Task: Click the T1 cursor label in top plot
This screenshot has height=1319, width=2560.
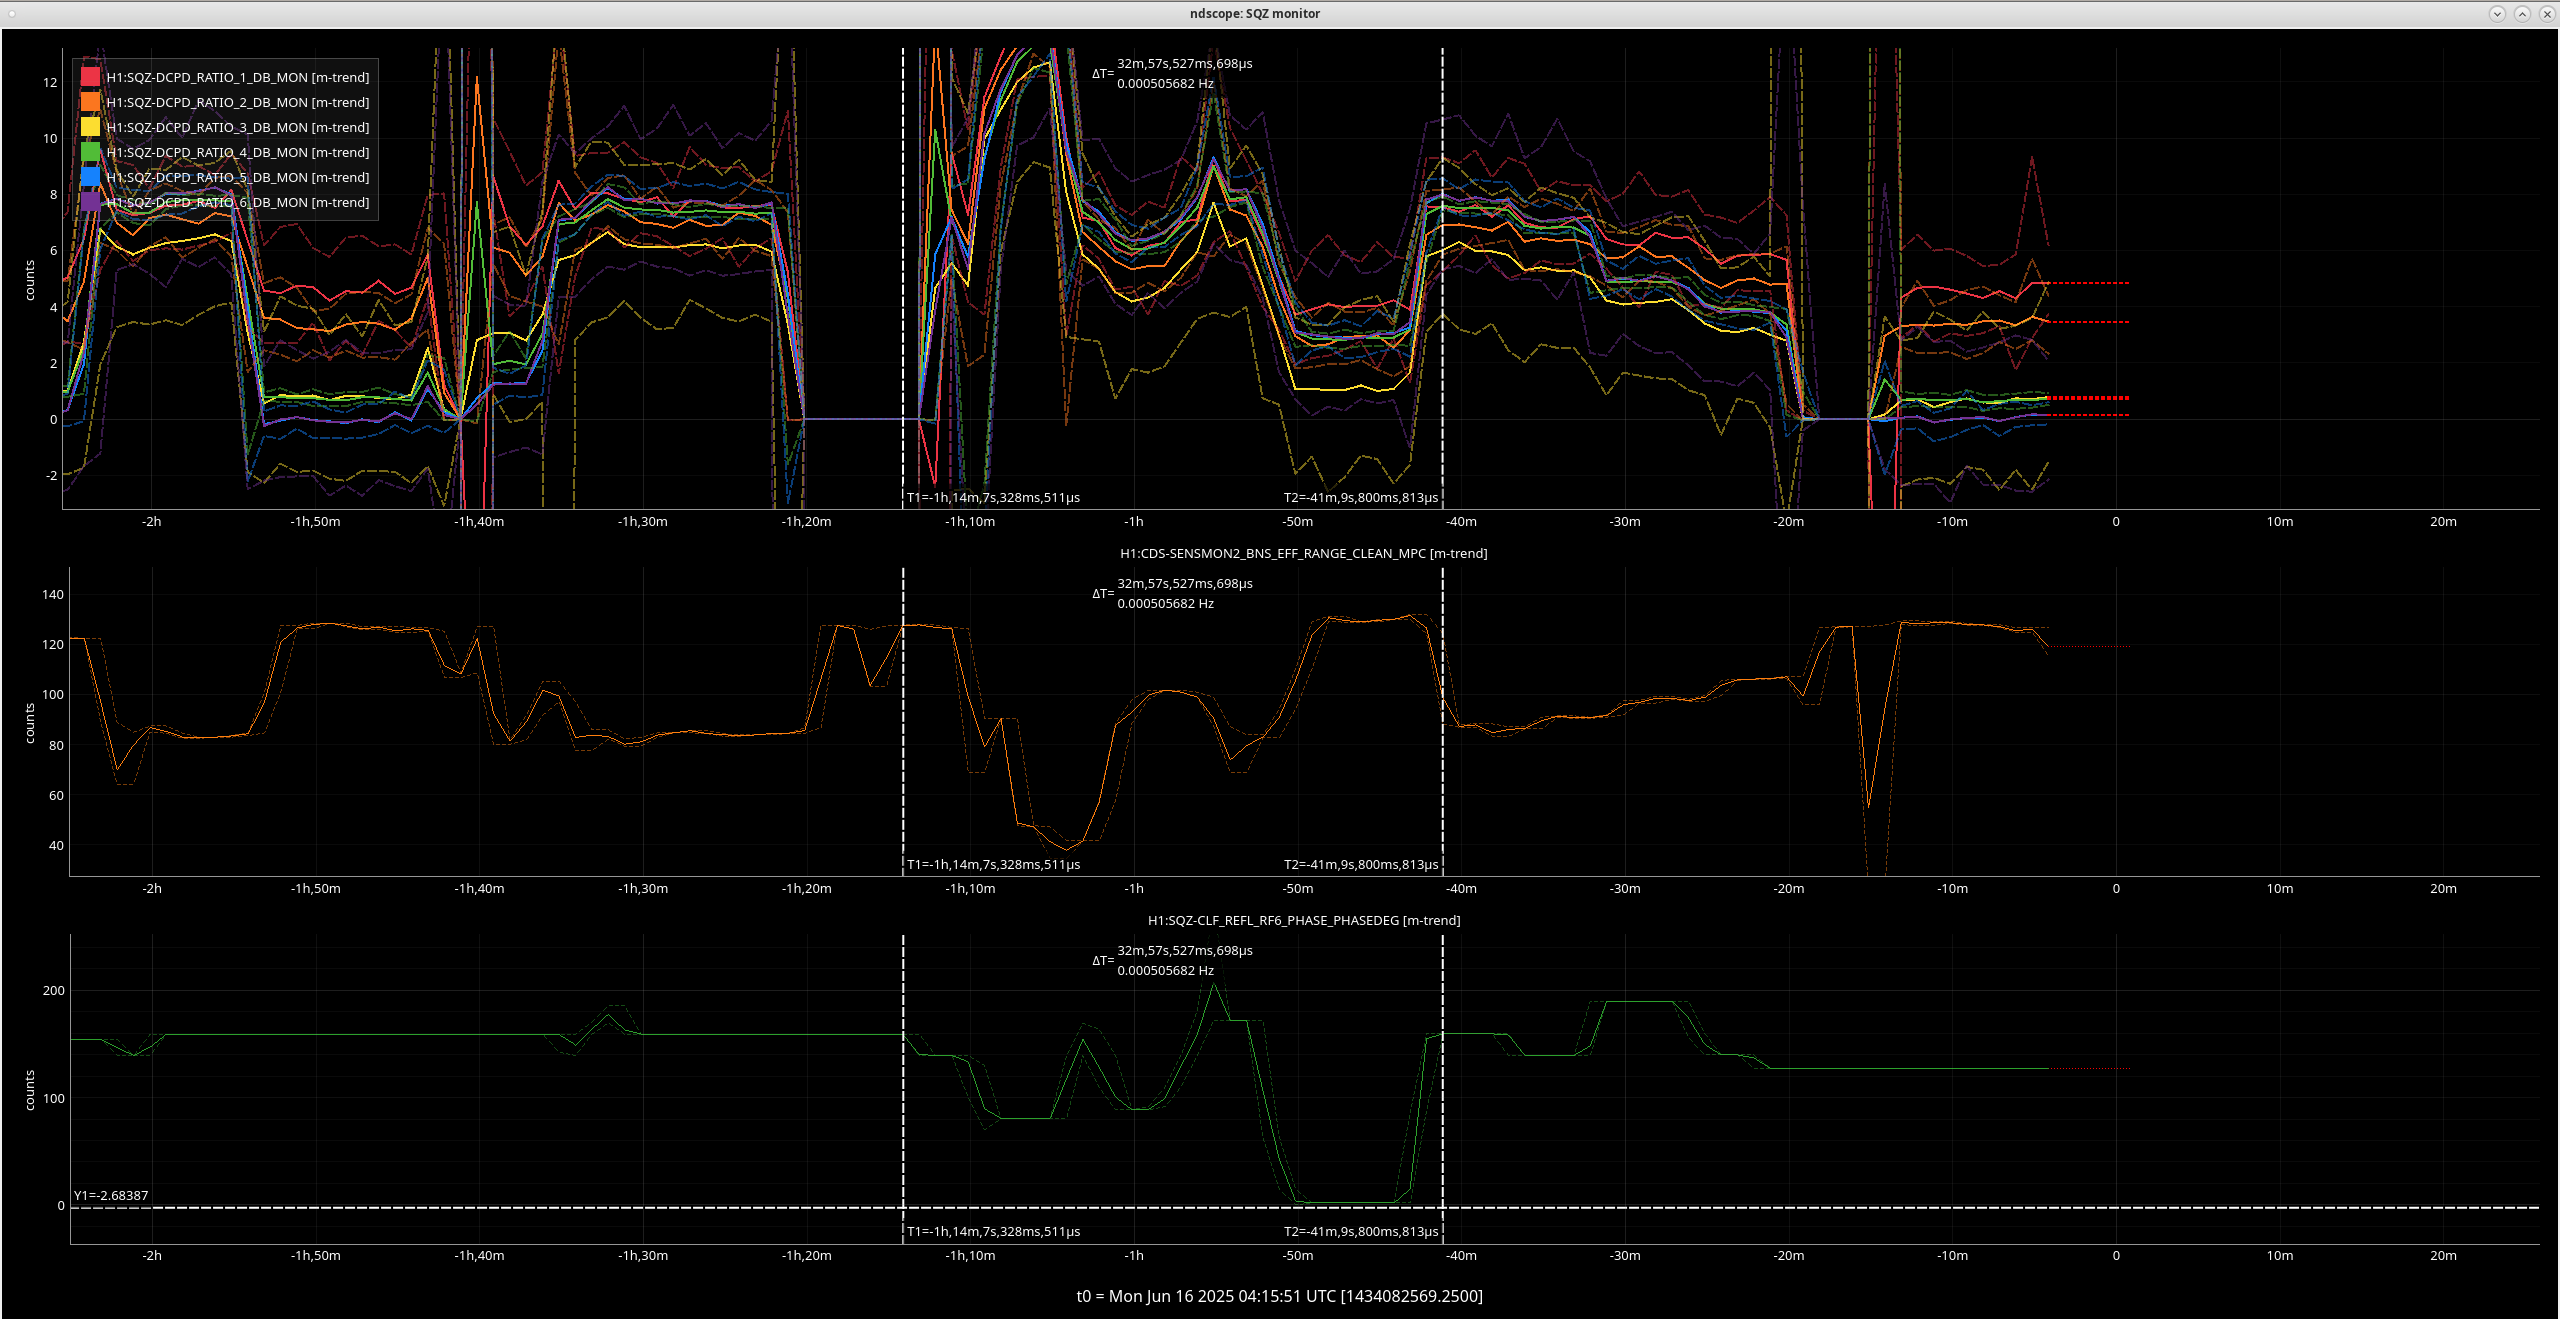Action: 993,497
